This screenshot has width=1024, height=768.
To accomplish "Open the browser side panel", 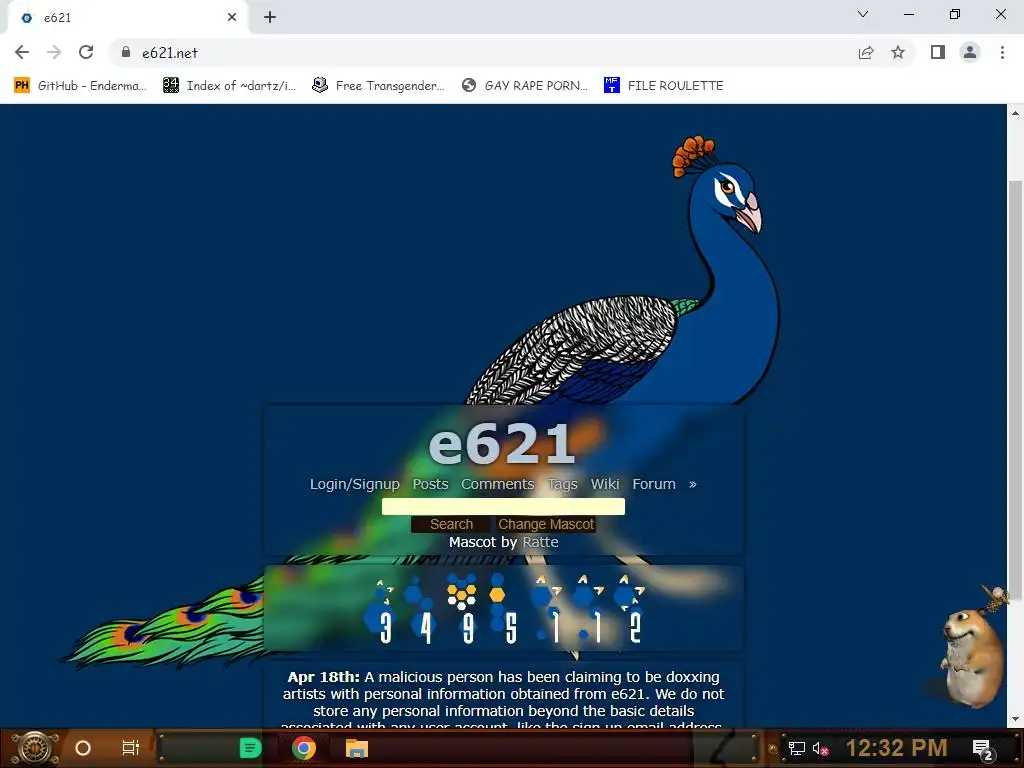I will point(938,52).
